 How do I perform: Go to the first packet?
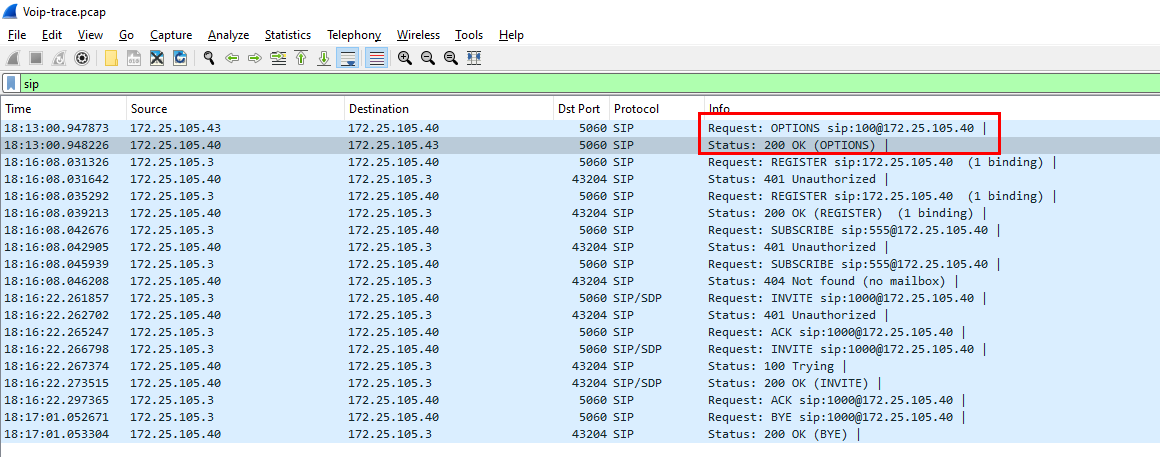(x=301, y=58)
